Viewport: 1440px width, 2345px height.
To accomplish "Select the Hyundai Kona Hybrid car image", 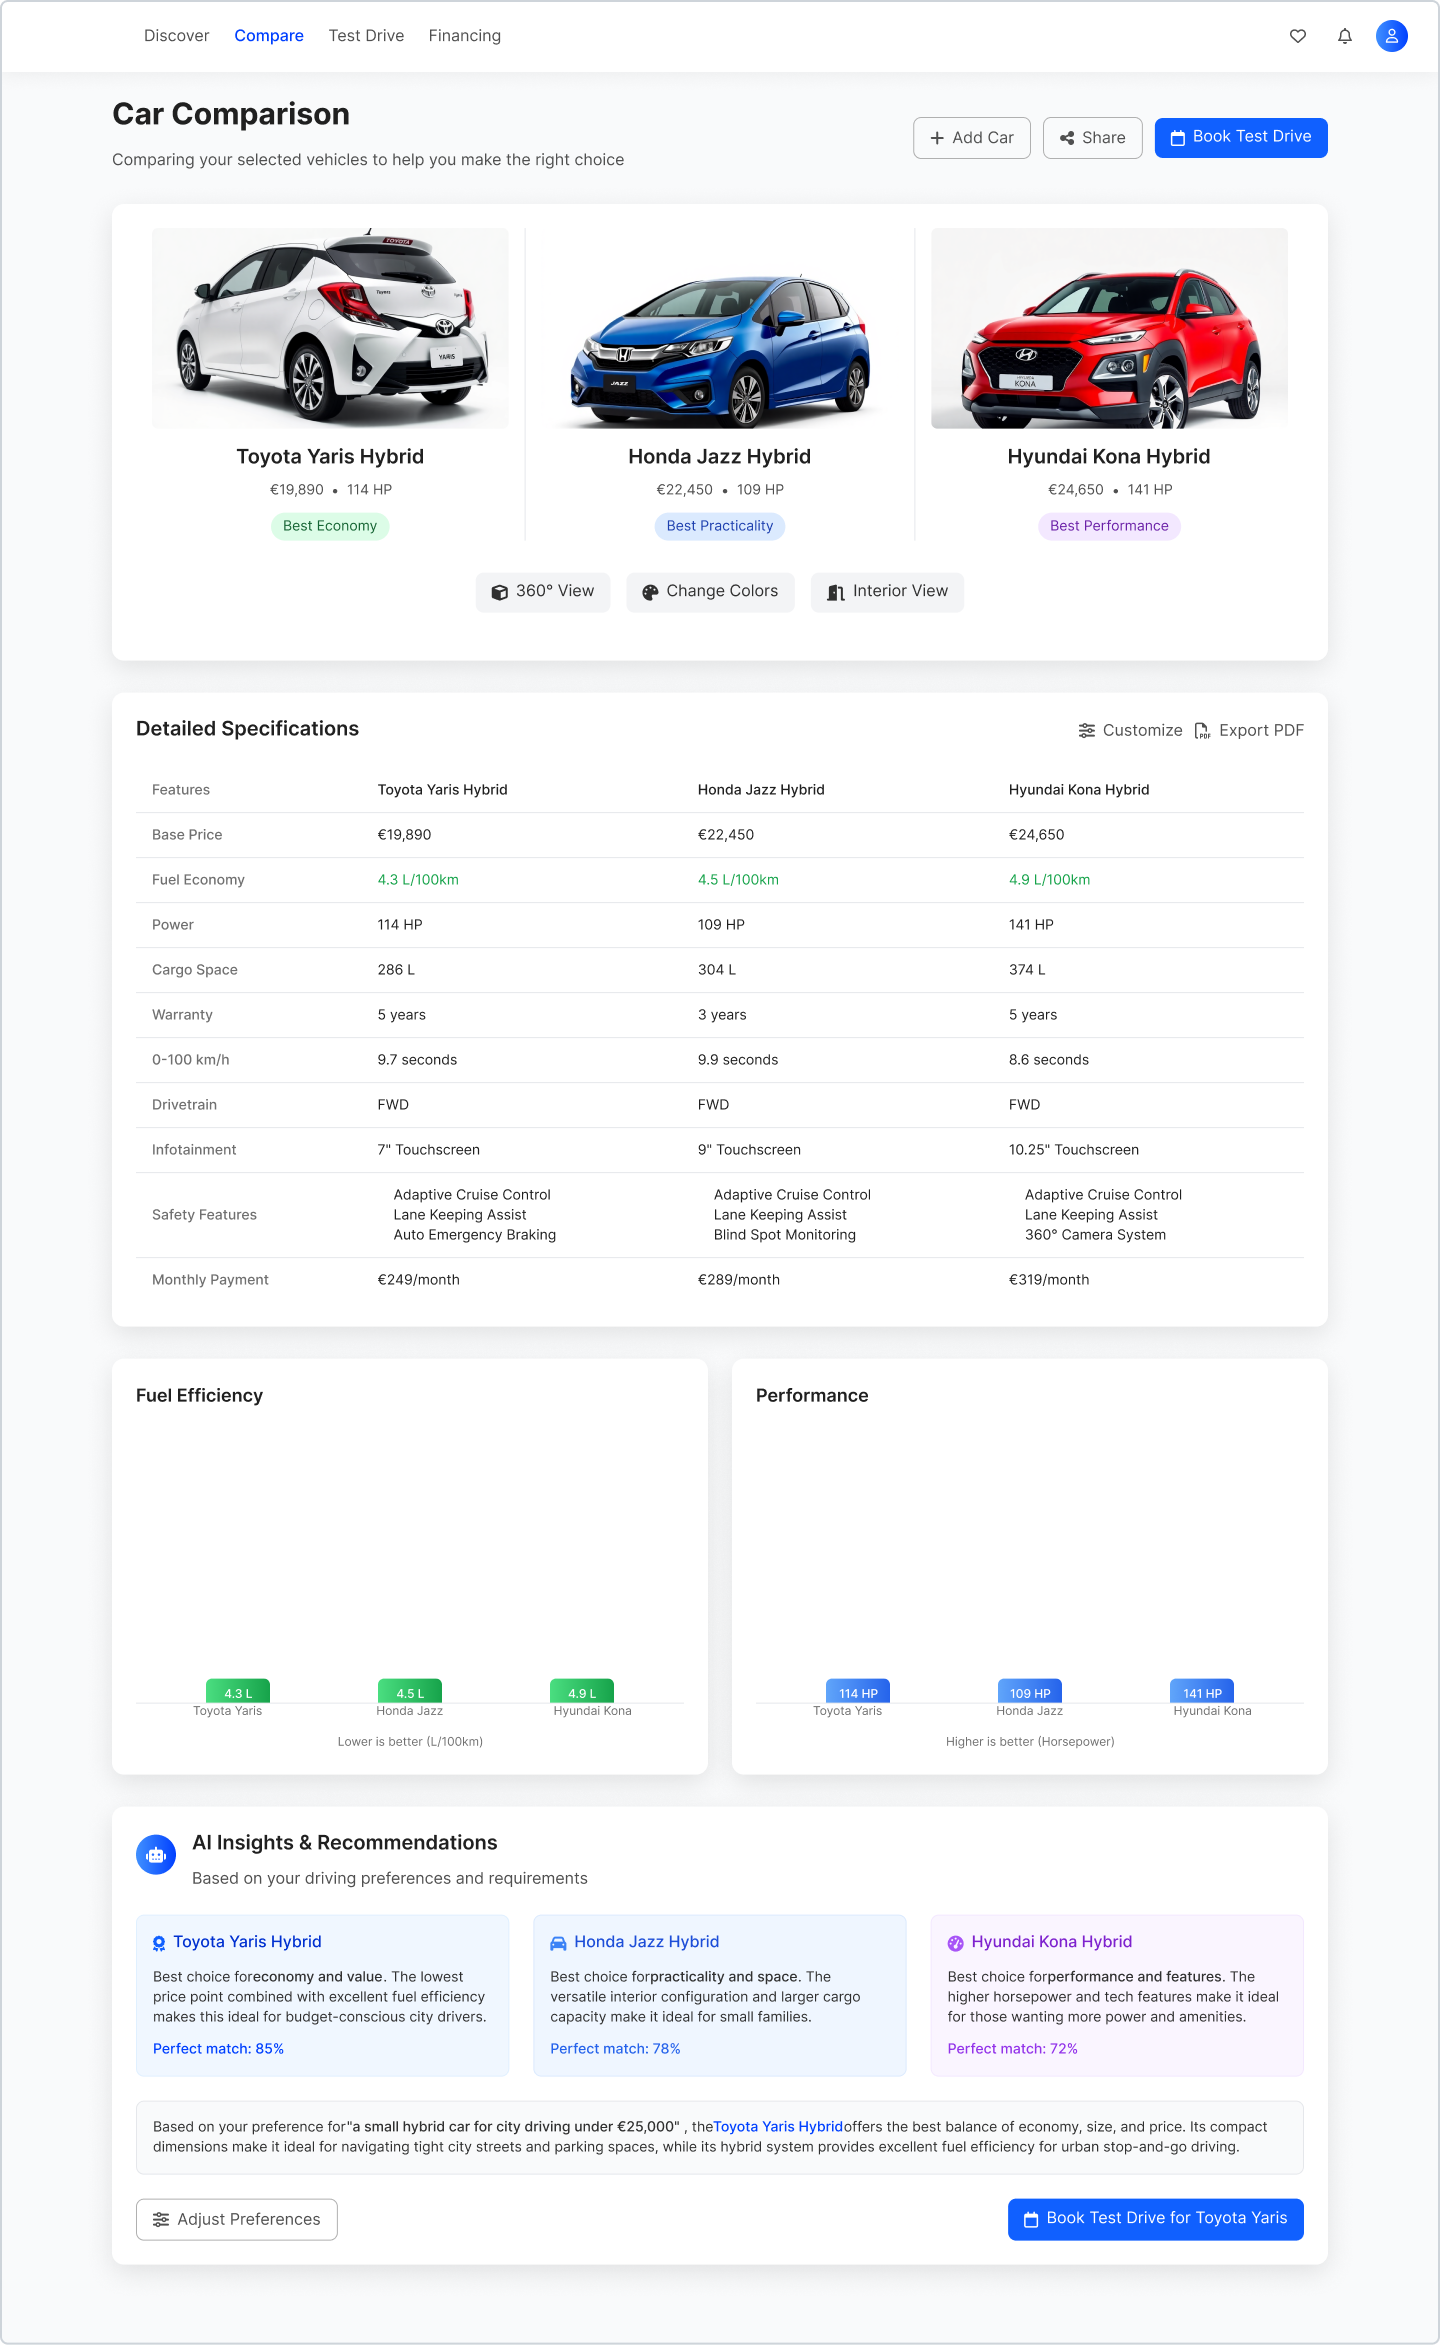I will [x=1109, y=329].
